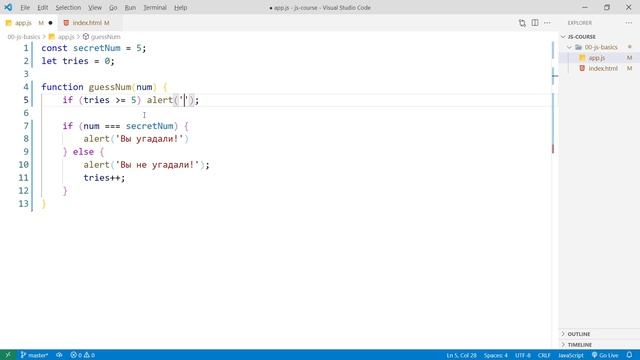Click the app.js file icon in editor tab
Image resolution: width=640 pixels, height=360 pixels.
(9, 23)
